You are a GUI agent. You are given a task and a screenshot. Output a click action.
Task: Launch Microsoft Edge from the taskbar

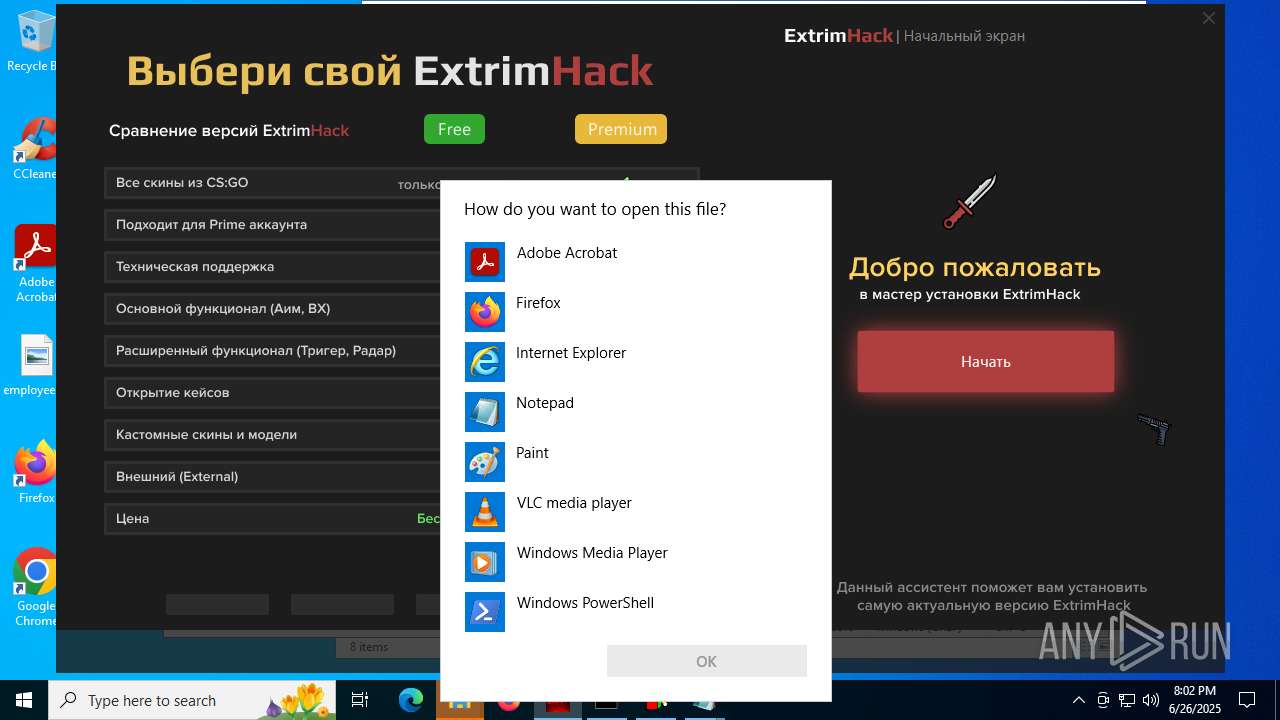click(411, 700)
